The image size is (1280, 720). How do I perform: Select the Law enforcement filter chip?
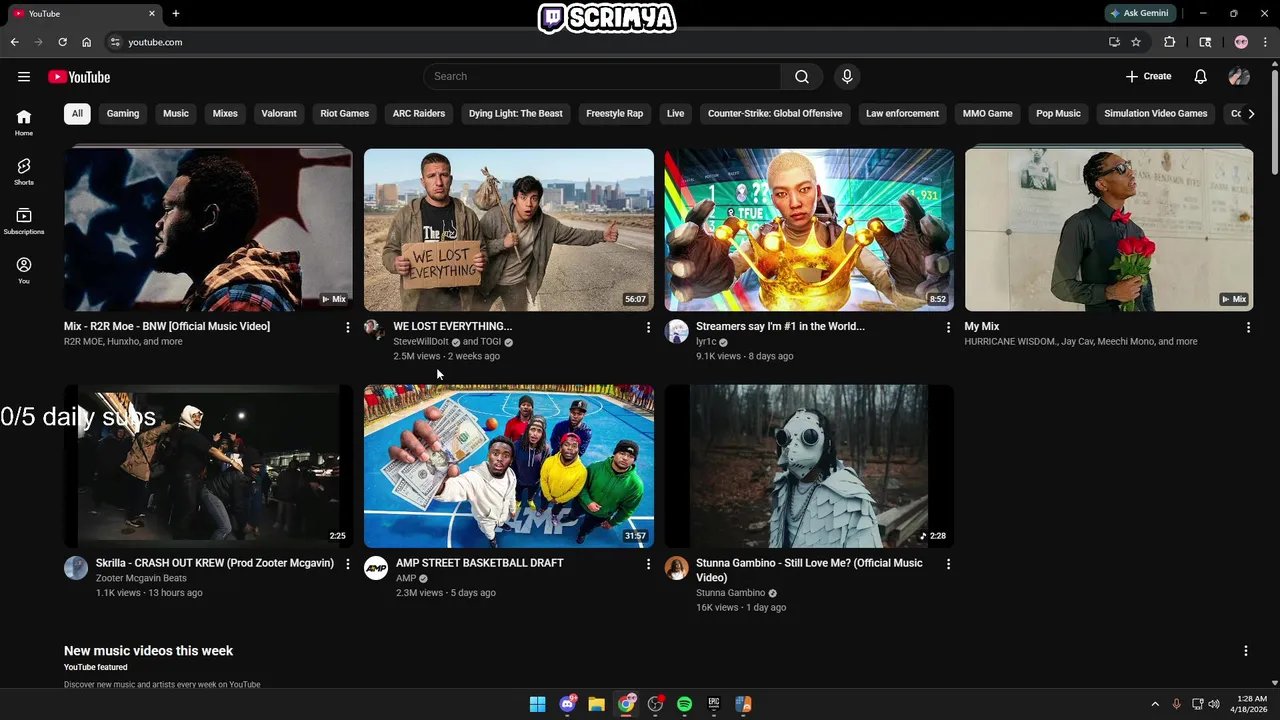coord(902,114)
